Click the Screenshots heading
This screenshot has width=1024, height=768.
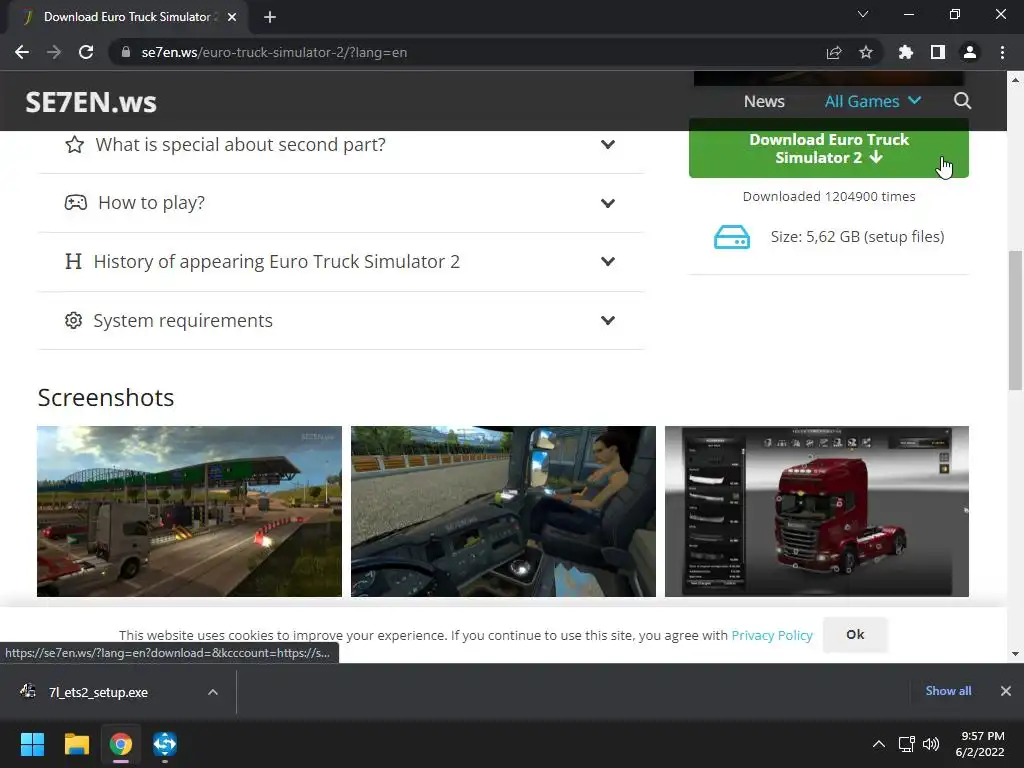coord(106,398)
